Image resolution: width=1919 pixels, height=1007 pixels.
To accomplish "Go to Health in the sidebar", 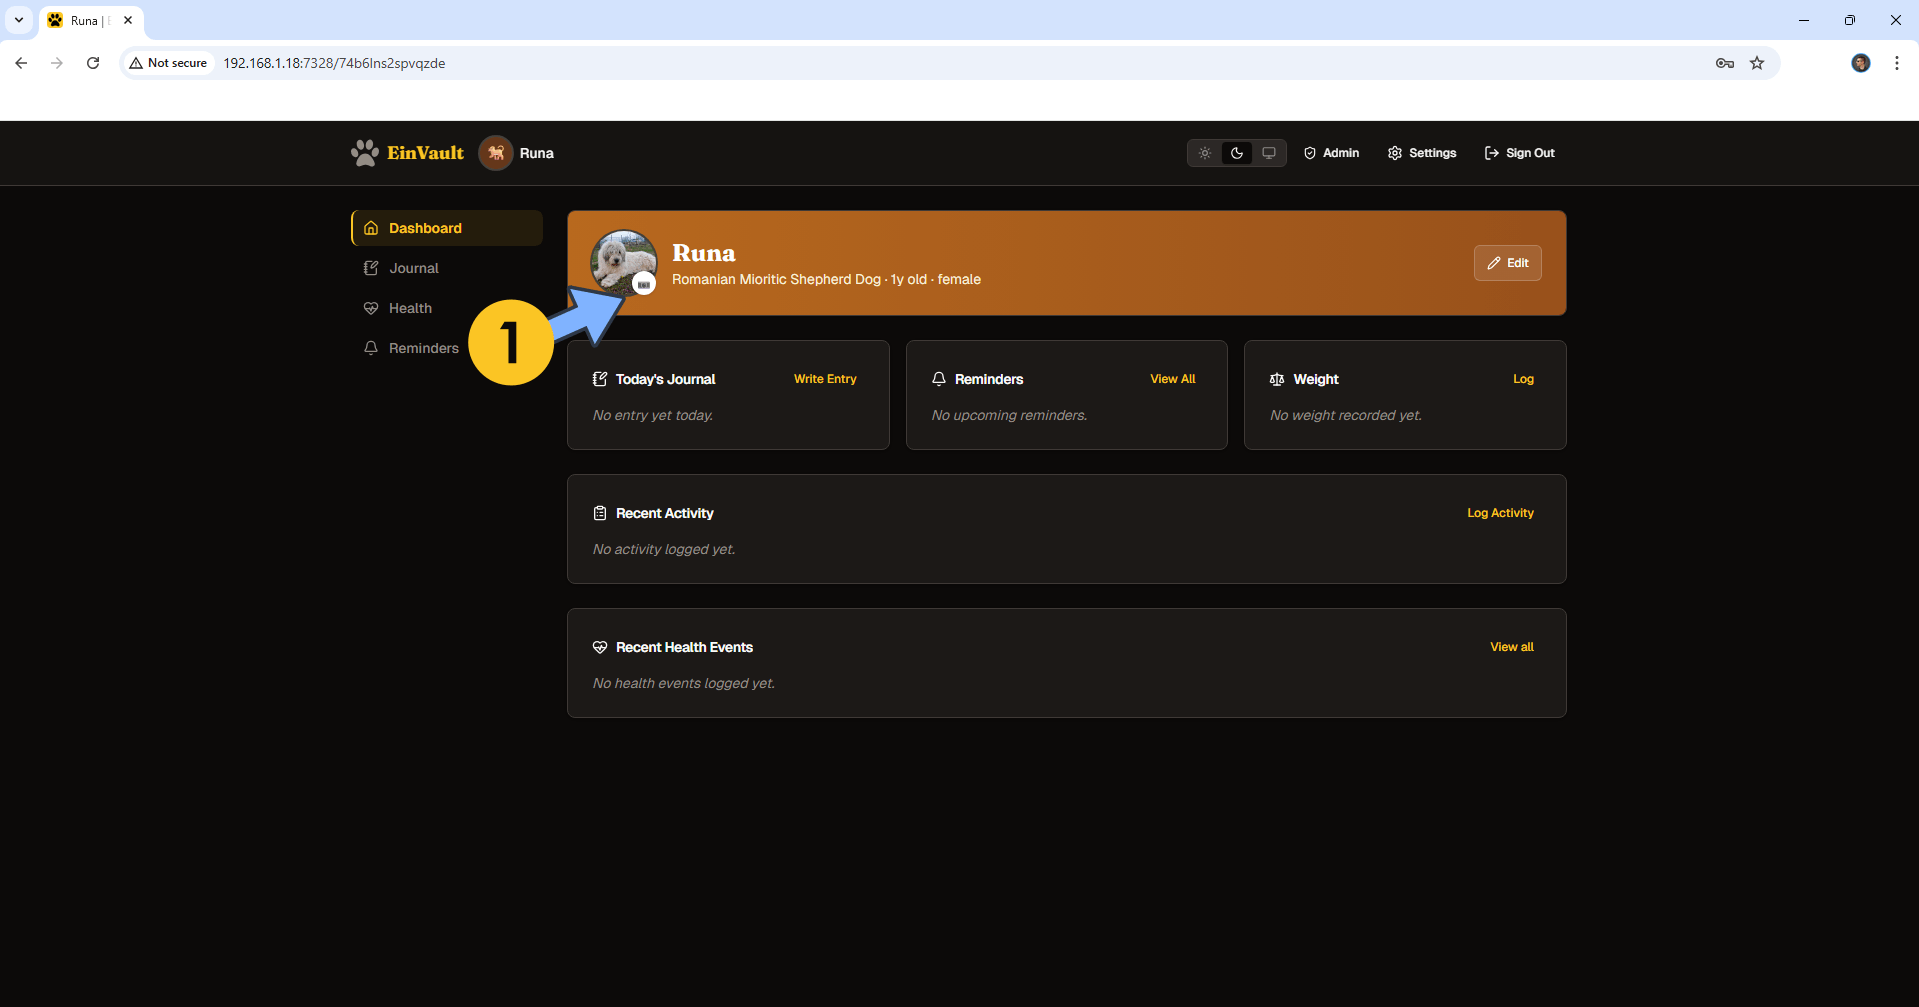I will click(410, 308).
